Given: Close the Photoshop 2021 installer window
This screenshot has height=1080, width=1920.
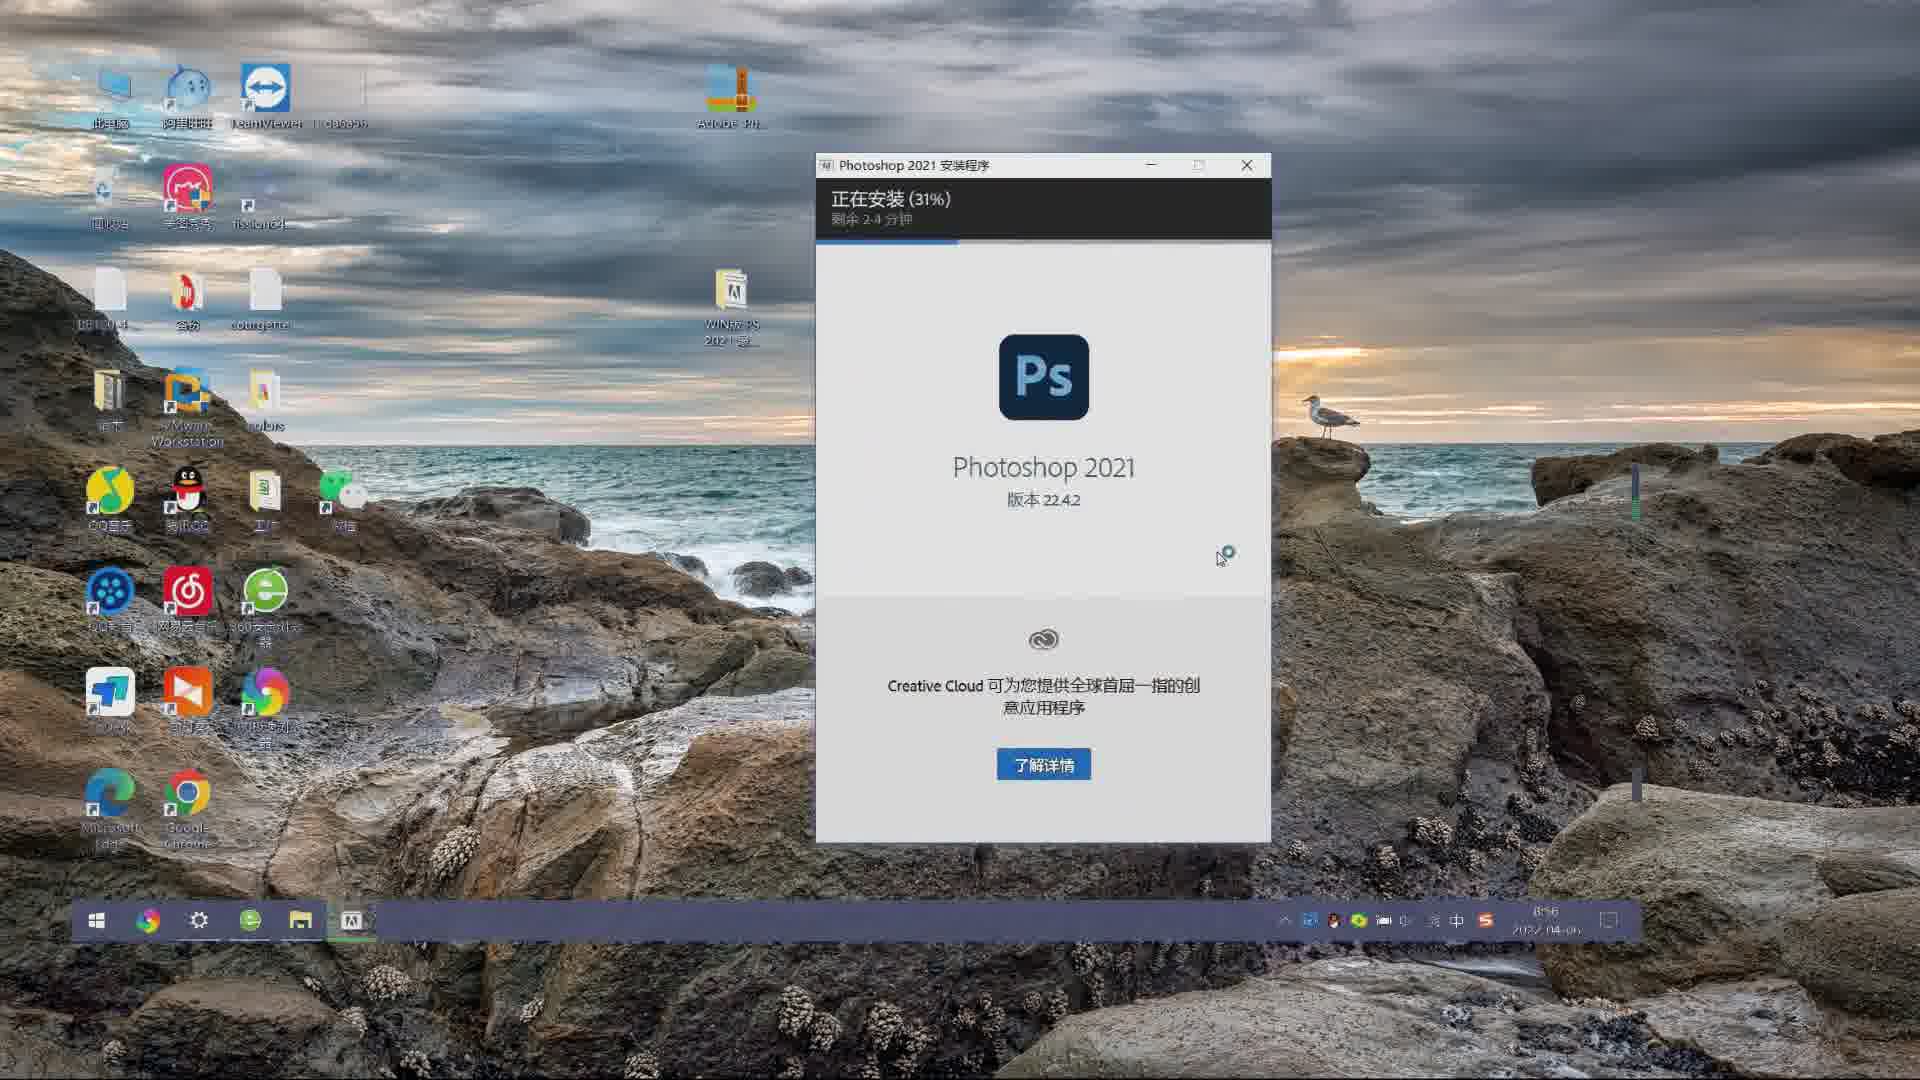Looking at the screenshot, I should [1246, 165].
